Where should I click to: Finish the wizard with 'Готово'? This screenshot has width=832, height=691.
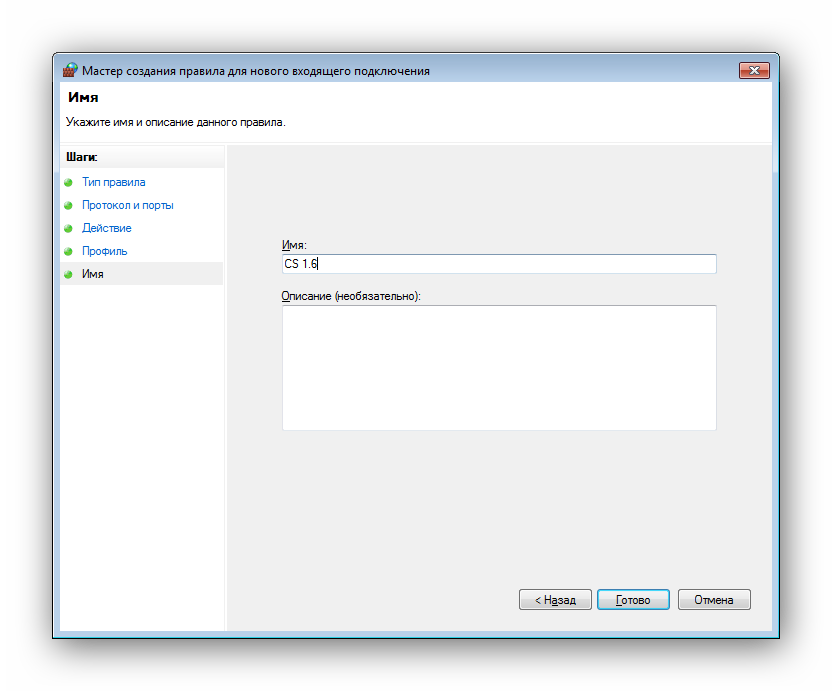633,600
